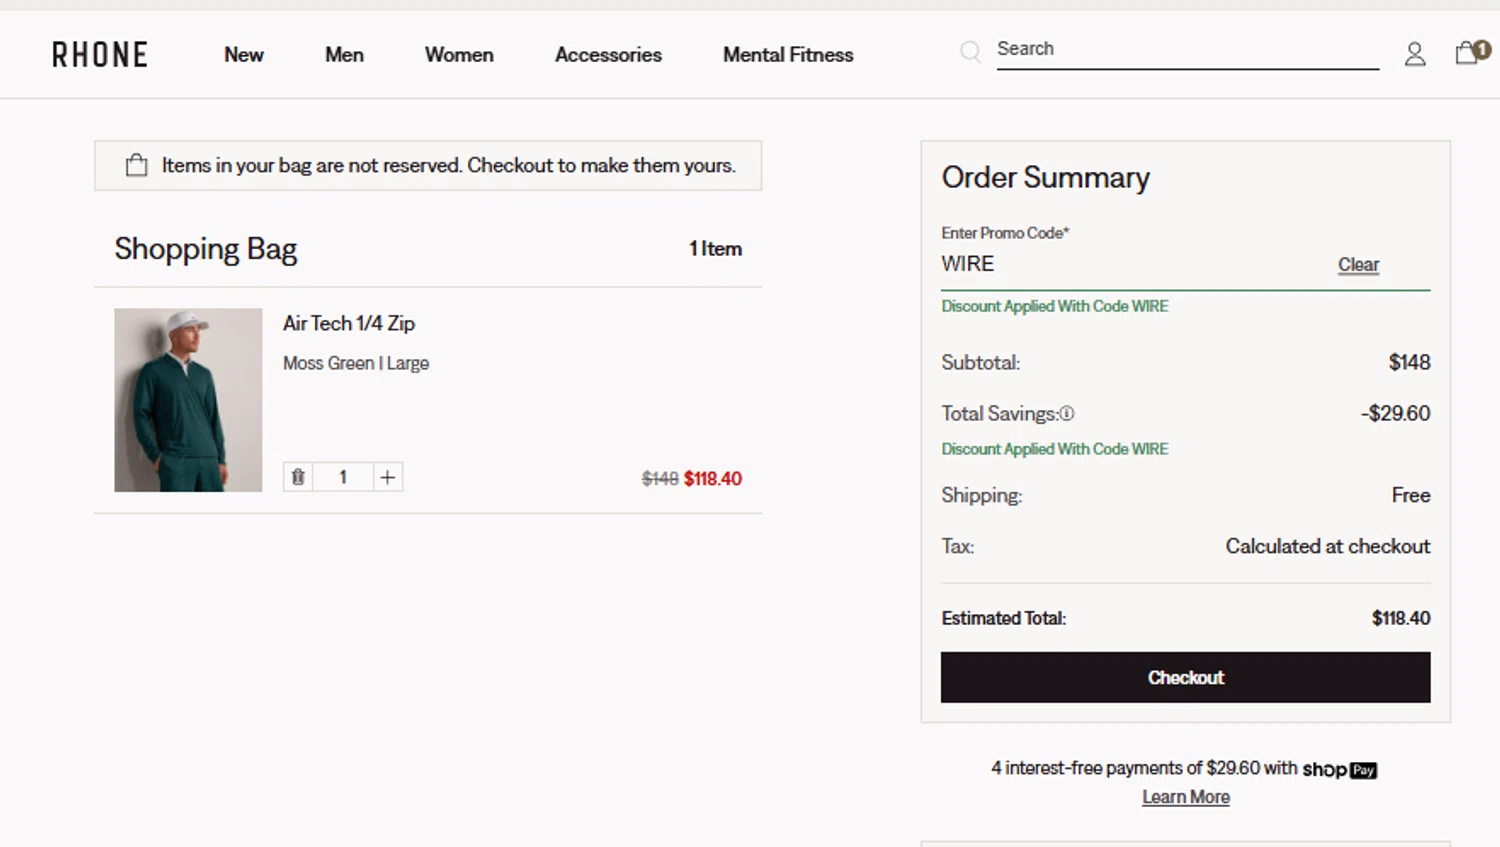Open the shopping bag cart icon
The height and width of the screenshot is (847, 1500).
tap(1468, 53)
